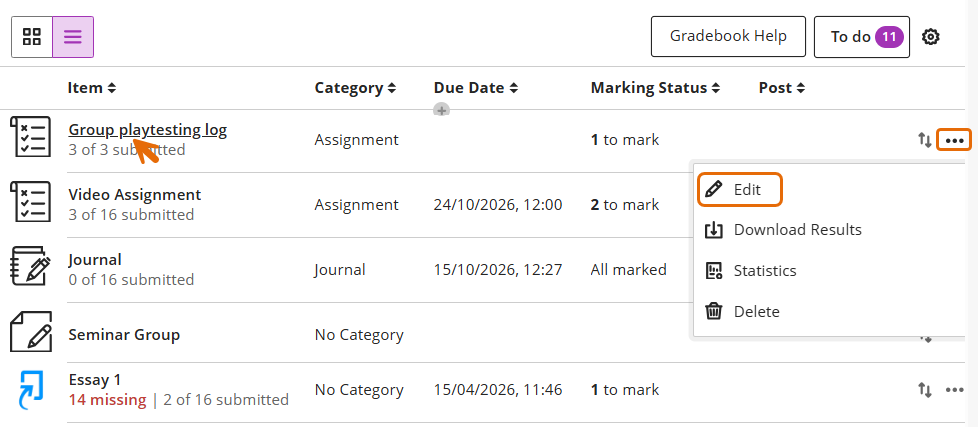Viewport: 978px width, 427px height.
Task: Click reorder arrows for Group playtesting log
Action: (924, 140)
